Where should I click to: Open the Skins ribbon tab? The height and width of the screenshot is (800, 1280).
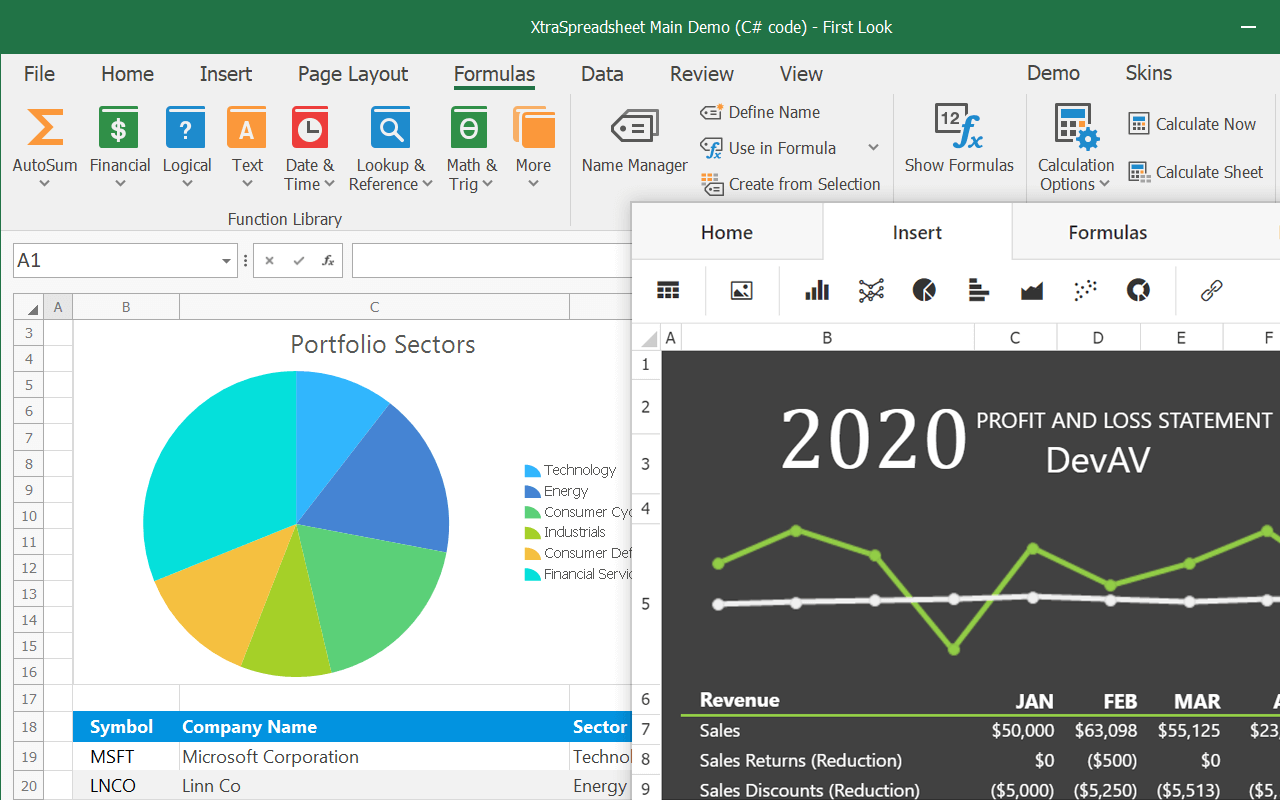tap(1148, 73)
